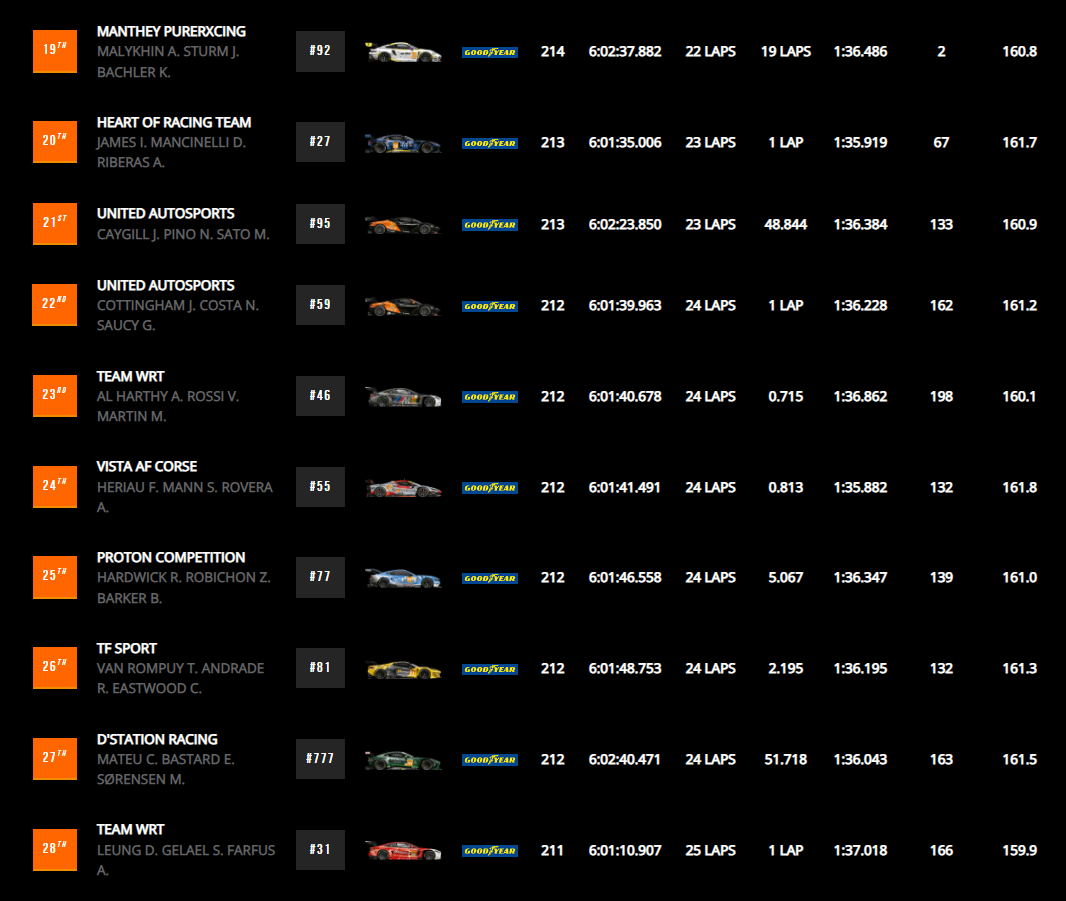Click the orange 27th position badge
This screenshot has height=901, width=1066.
[x=55, y=759]
